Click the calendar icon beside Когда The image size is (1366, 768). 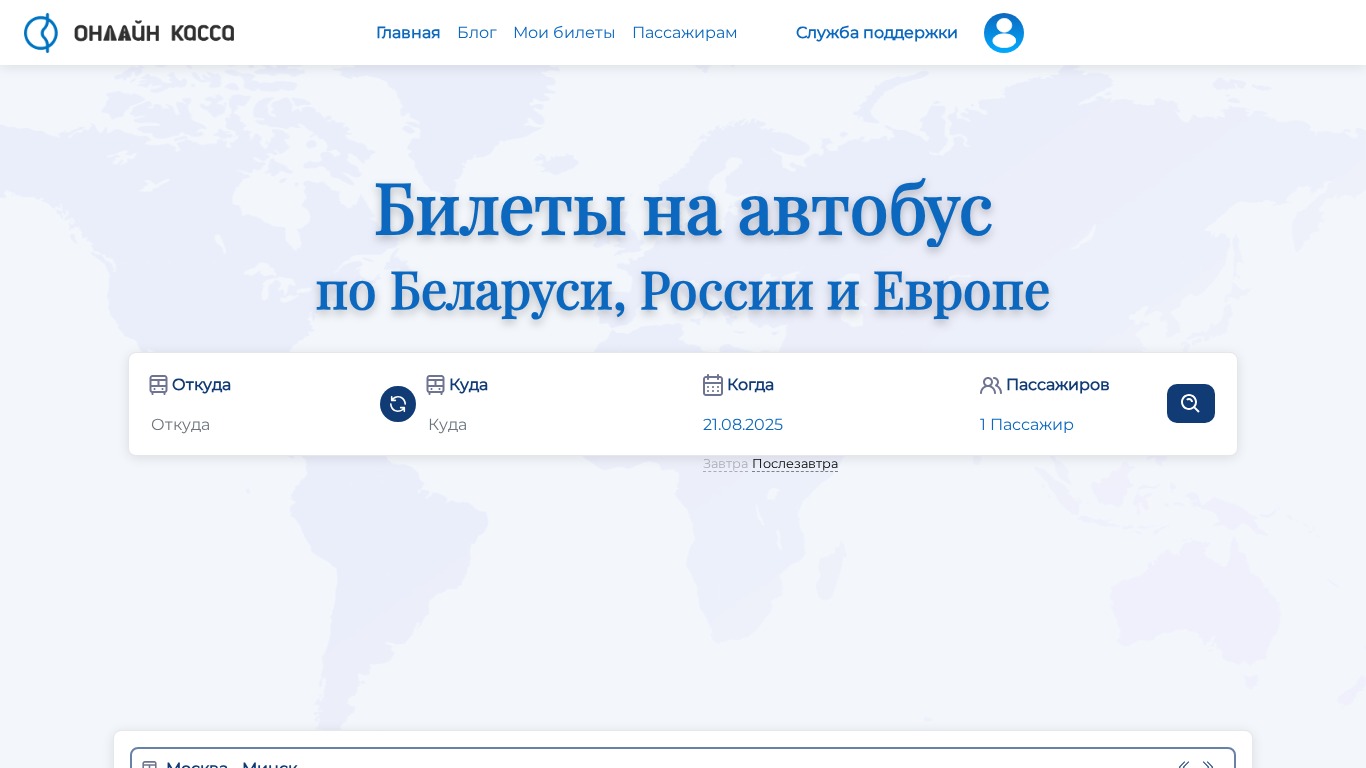713,385
